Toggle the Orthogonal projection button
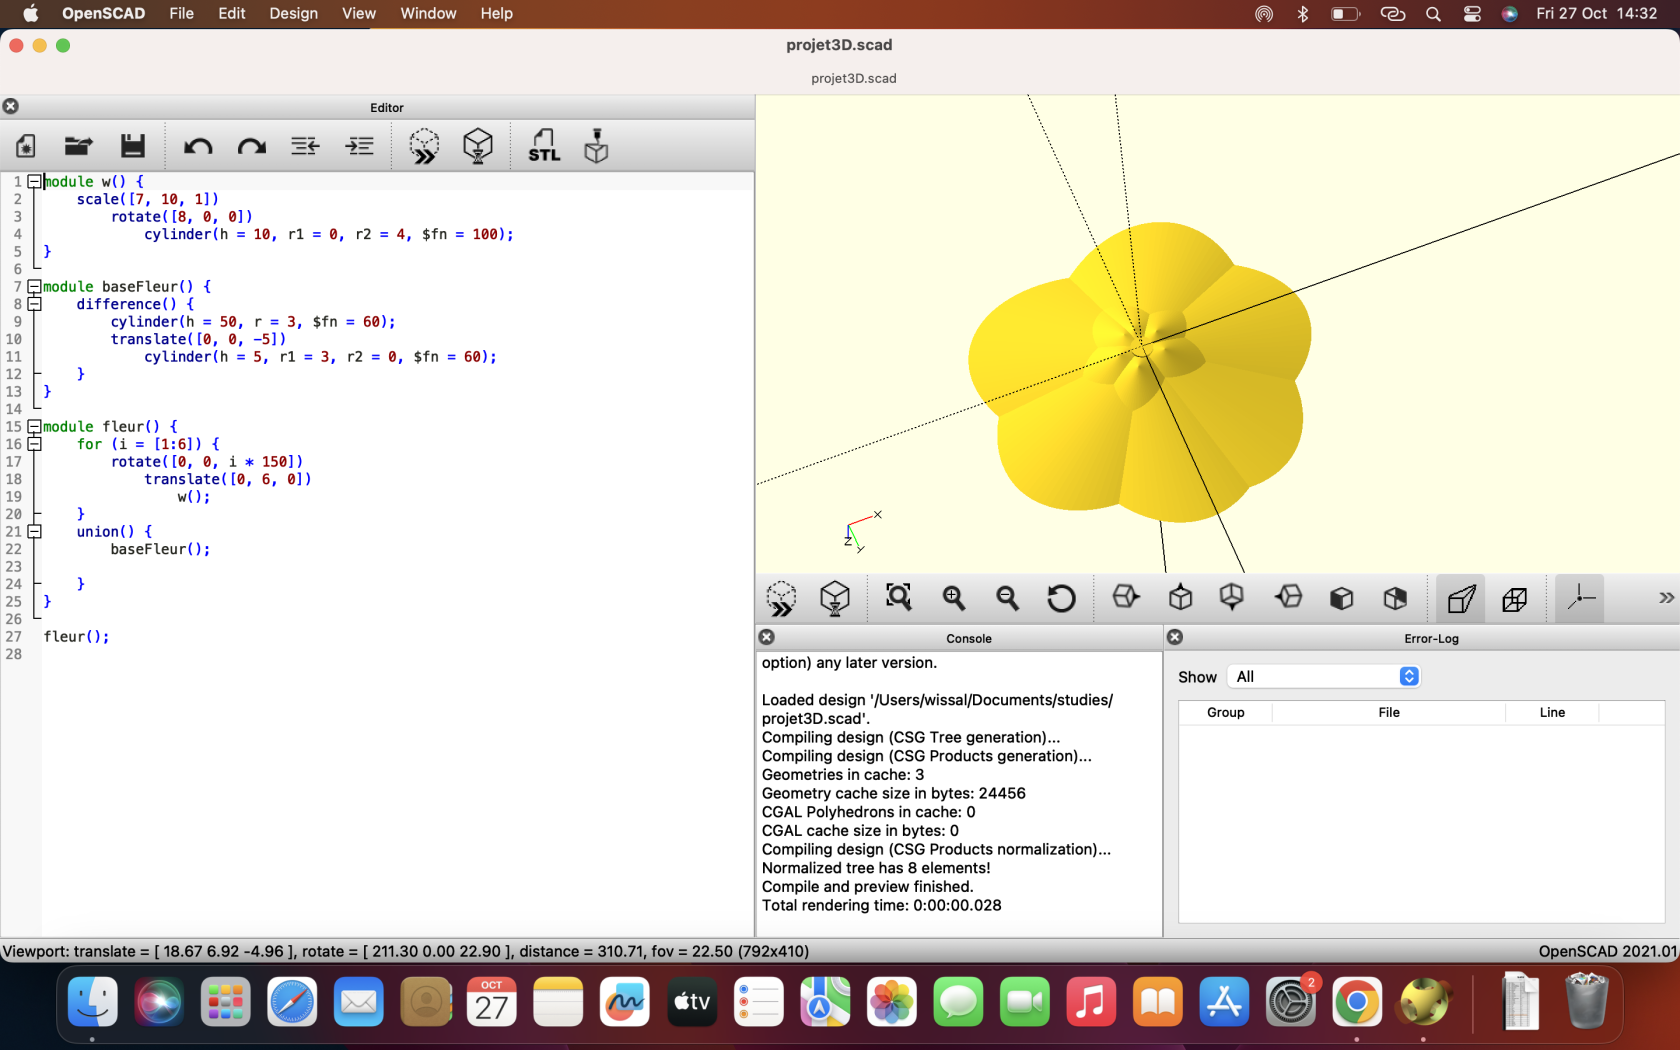 tap(1514, 598)
